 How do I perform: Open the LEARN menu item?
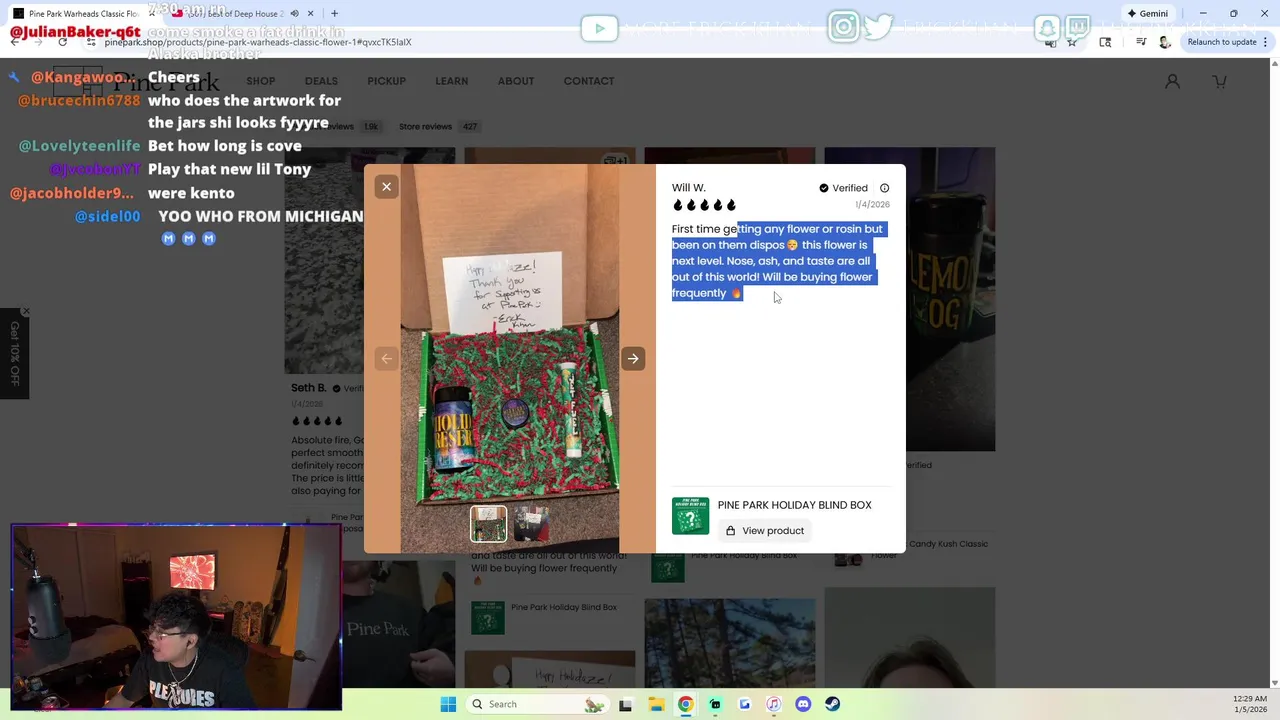pyautogui.click(x=451, y=81)
